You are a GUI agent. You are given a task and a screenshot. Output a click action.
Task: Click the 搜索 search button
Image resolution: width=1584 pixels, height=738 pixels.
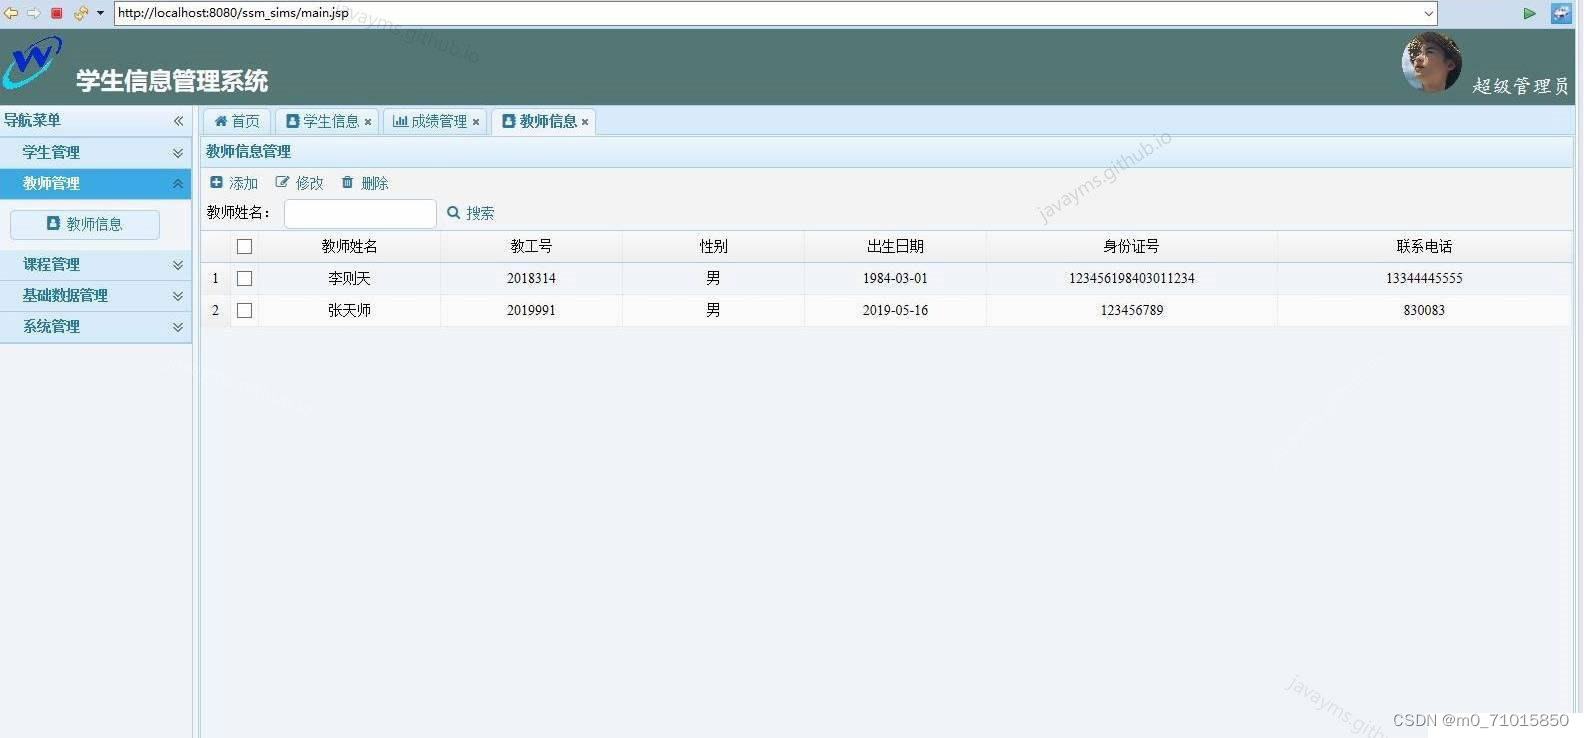(x=470, y=213)
